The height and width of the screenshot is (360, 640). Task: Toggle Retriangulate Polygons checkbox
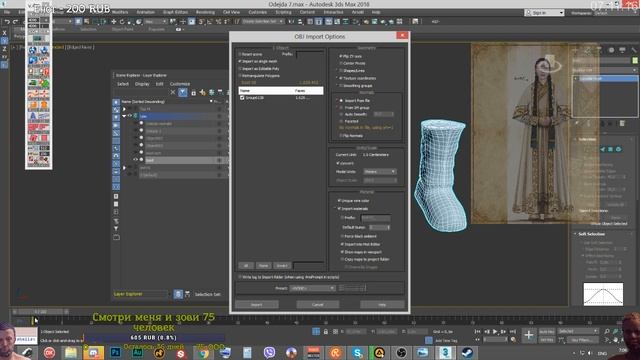(240, 76)
